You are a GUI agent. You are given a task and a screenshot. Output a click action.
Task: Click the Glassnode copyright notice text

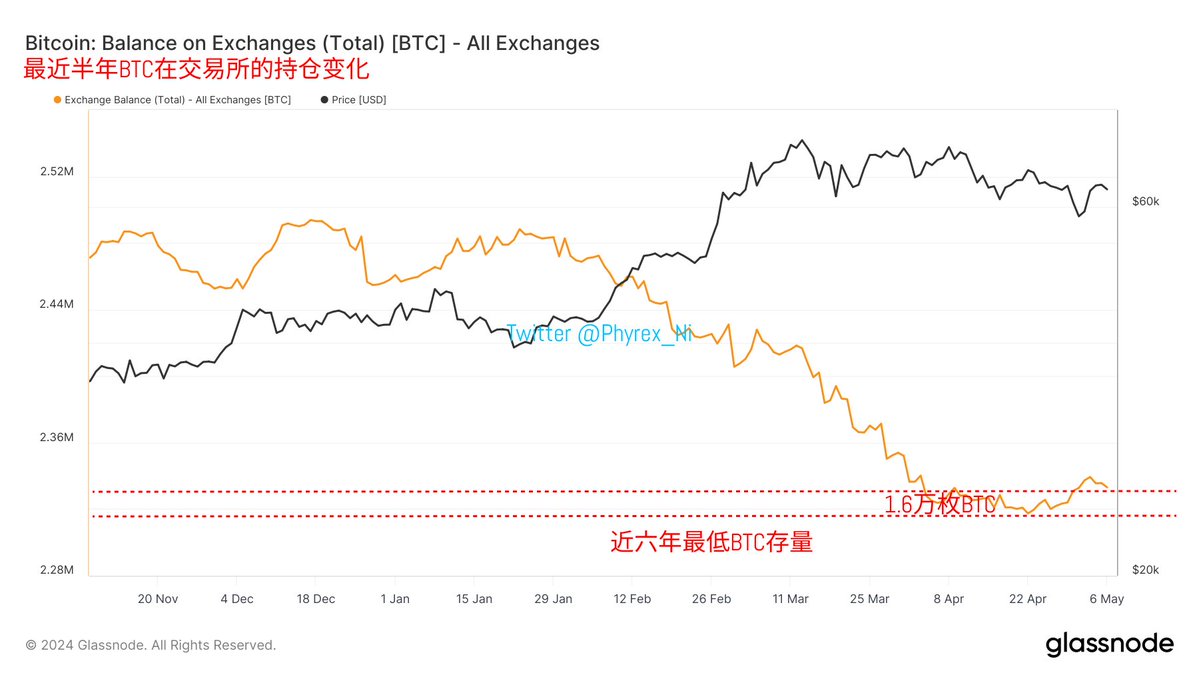coord(151,645)
